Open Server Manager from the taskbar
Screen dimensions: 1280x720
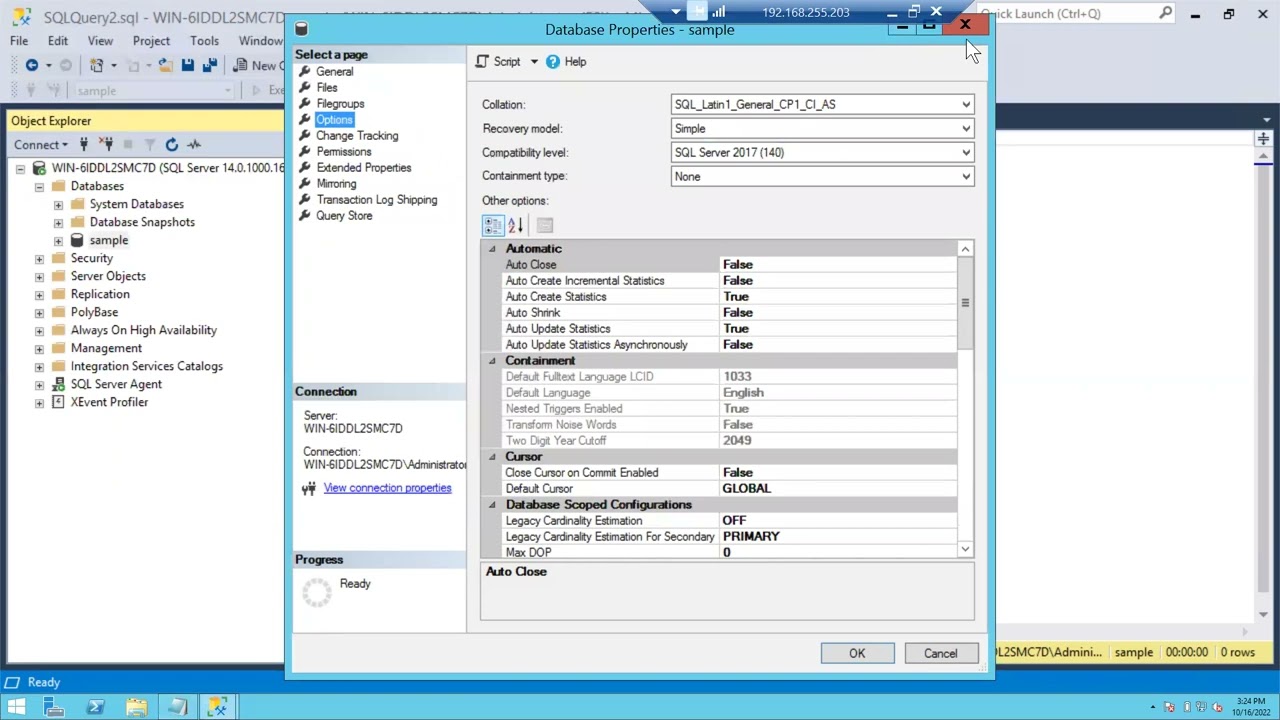[55, 707]
